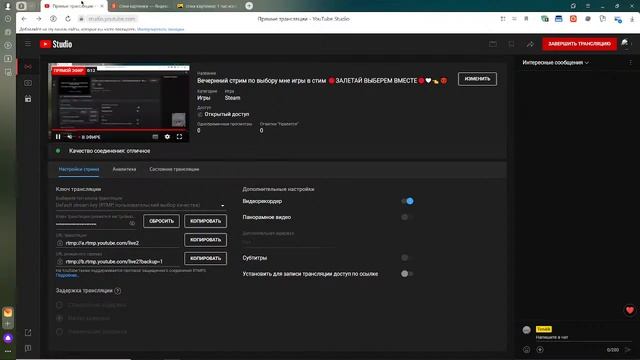Open chat options three-dot menu
This screenshot has width=640, height=360.
click(630, 62)
